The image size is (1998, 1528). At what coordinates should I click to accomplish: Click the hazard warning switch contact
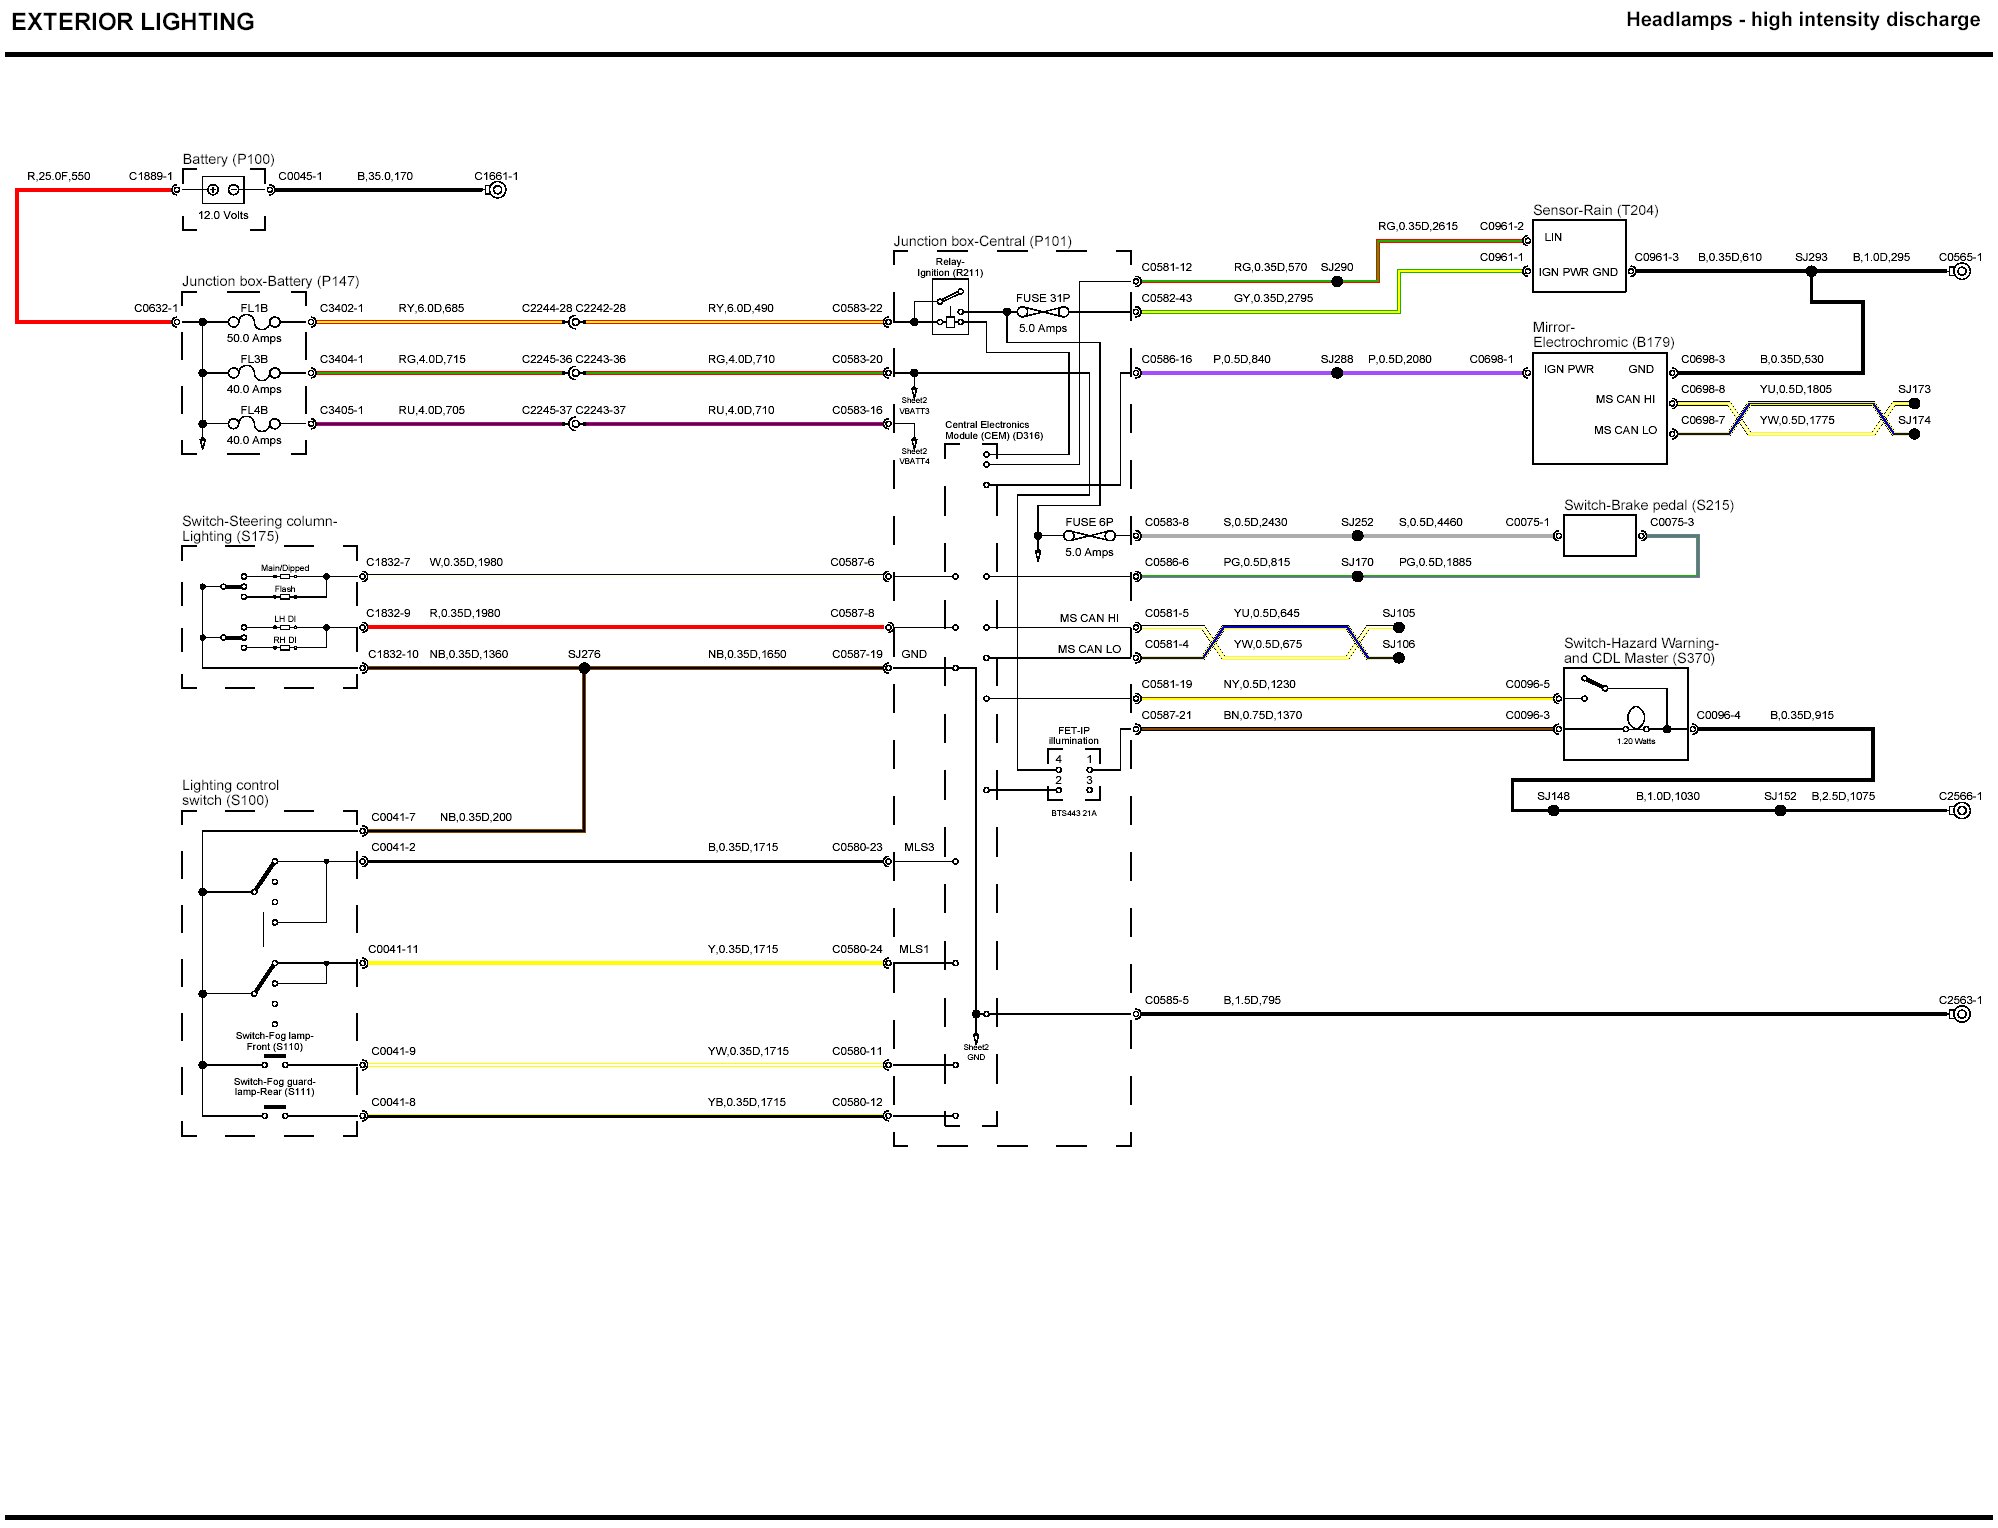point(1594,683)
